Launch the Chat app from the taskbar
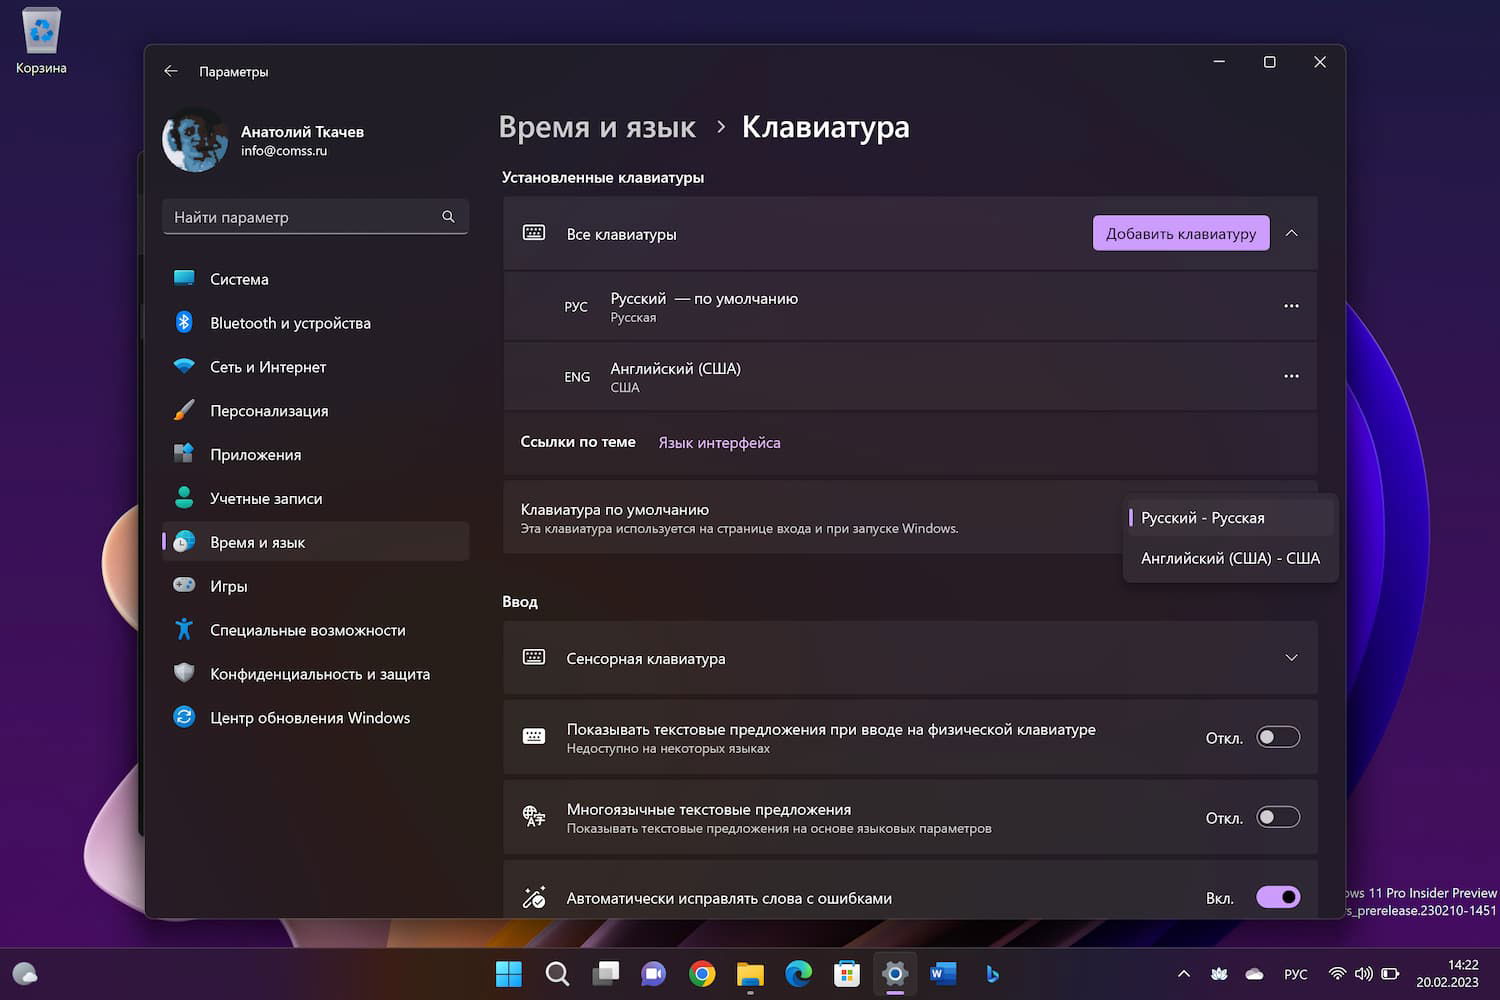Image resolution: width=1500 pixels, height=1000 pixels. coord(654,974)
